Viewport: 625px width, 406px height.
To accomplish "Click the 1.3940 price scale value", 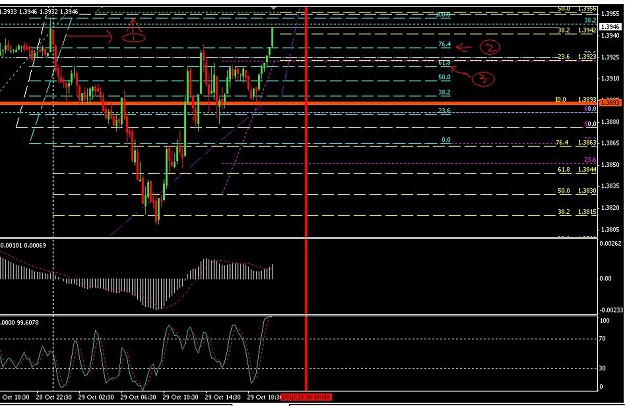I will tap(610, 35).
